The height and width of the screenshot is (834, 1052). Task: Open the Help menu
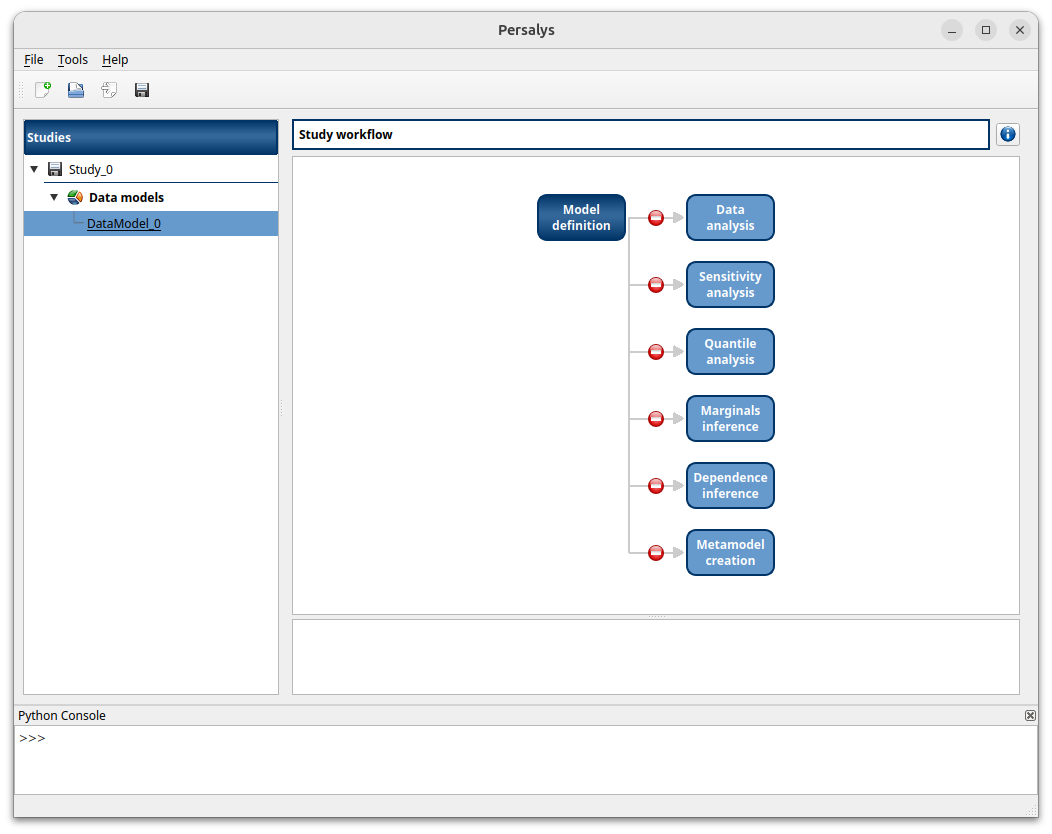(x=115, y=59)
